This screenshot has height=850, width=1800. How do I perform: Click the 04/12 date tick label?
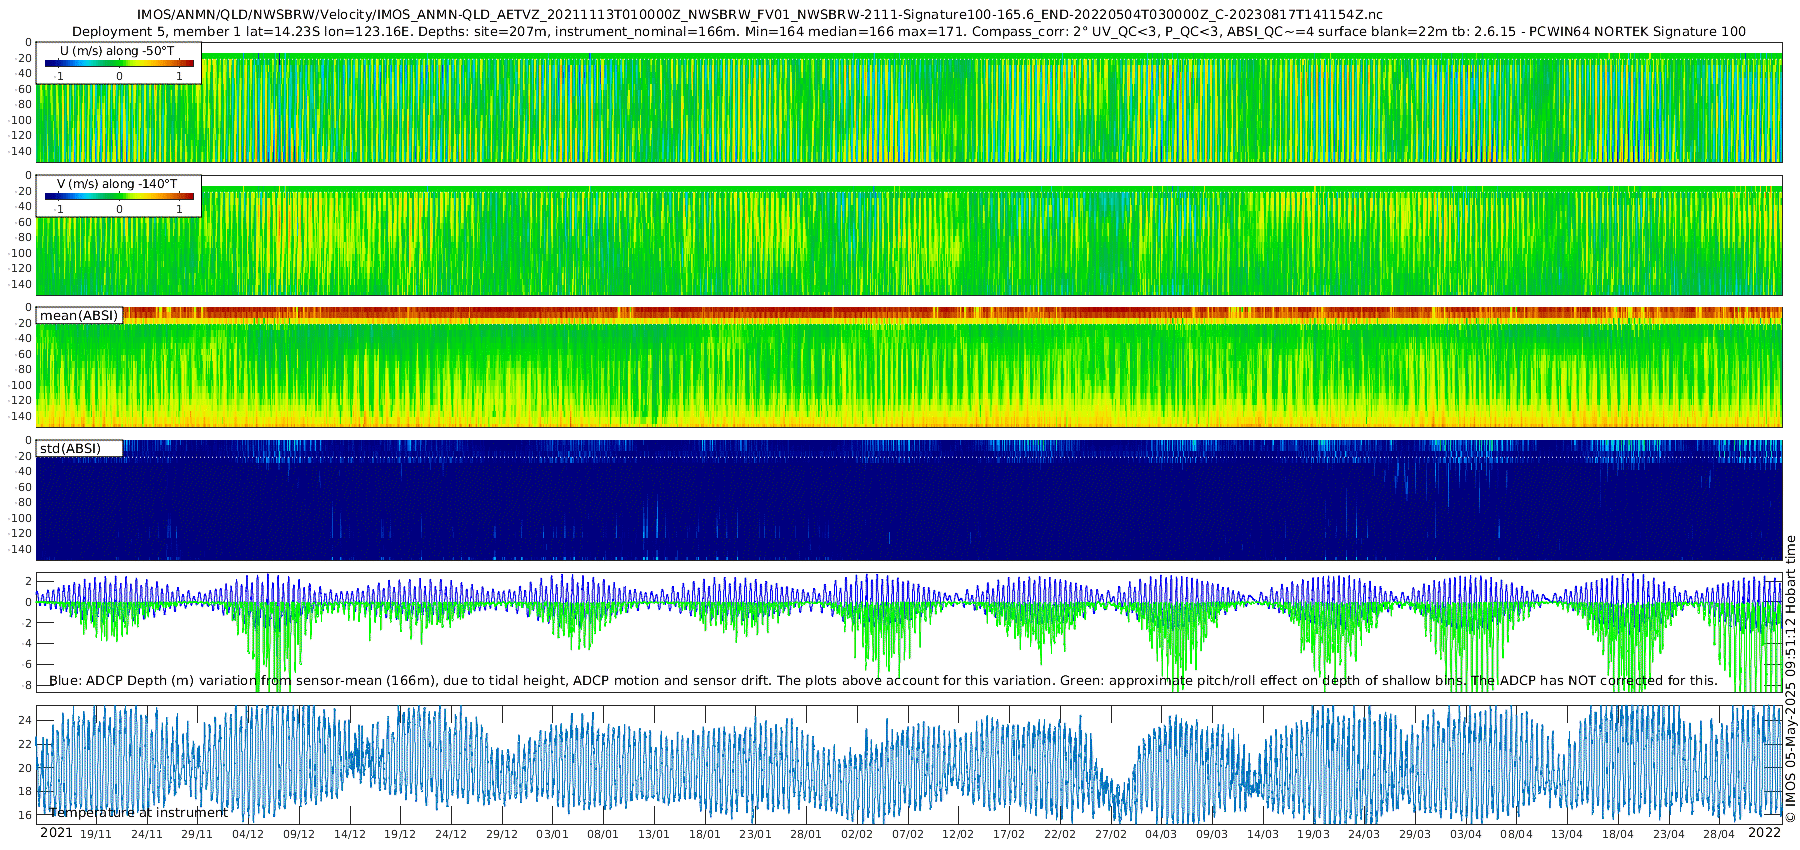click(248, 834)
